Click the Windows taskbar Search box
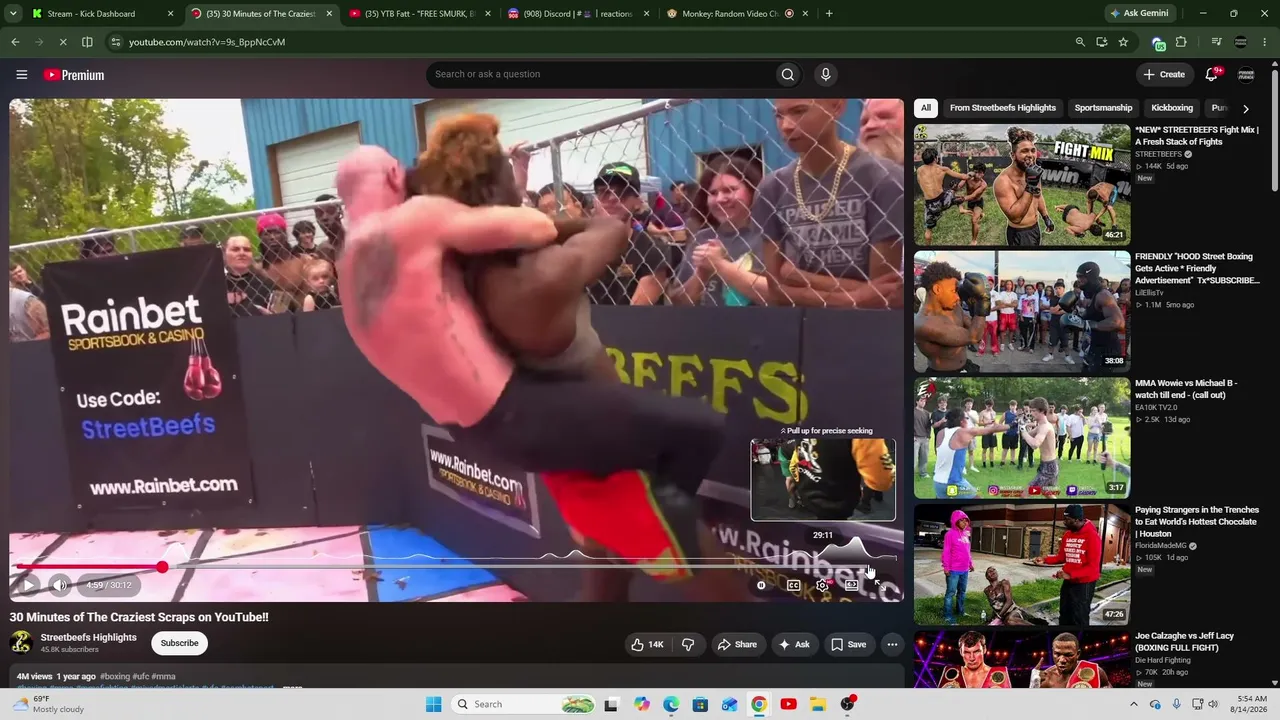The width and height of the screenshot is (1280, 720). coord(525,704)
